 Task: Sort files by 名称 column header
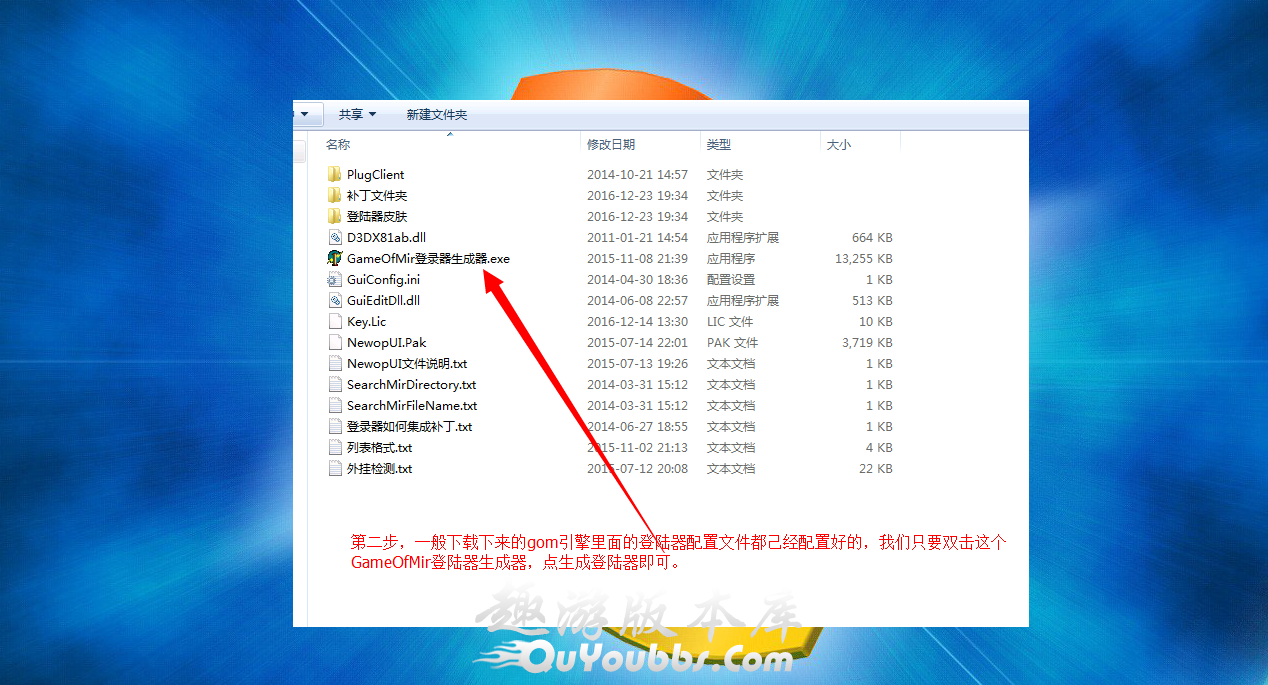tap(338, 145)
